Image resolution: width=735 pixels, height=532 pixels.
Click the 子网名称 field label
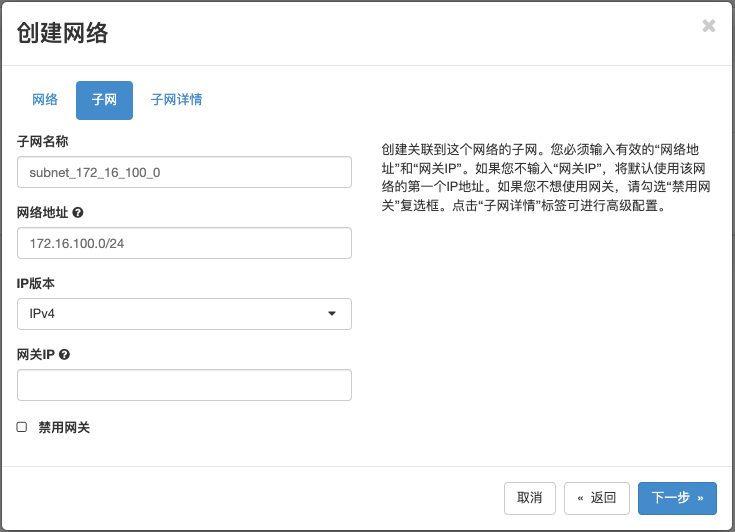coord(43,142)
